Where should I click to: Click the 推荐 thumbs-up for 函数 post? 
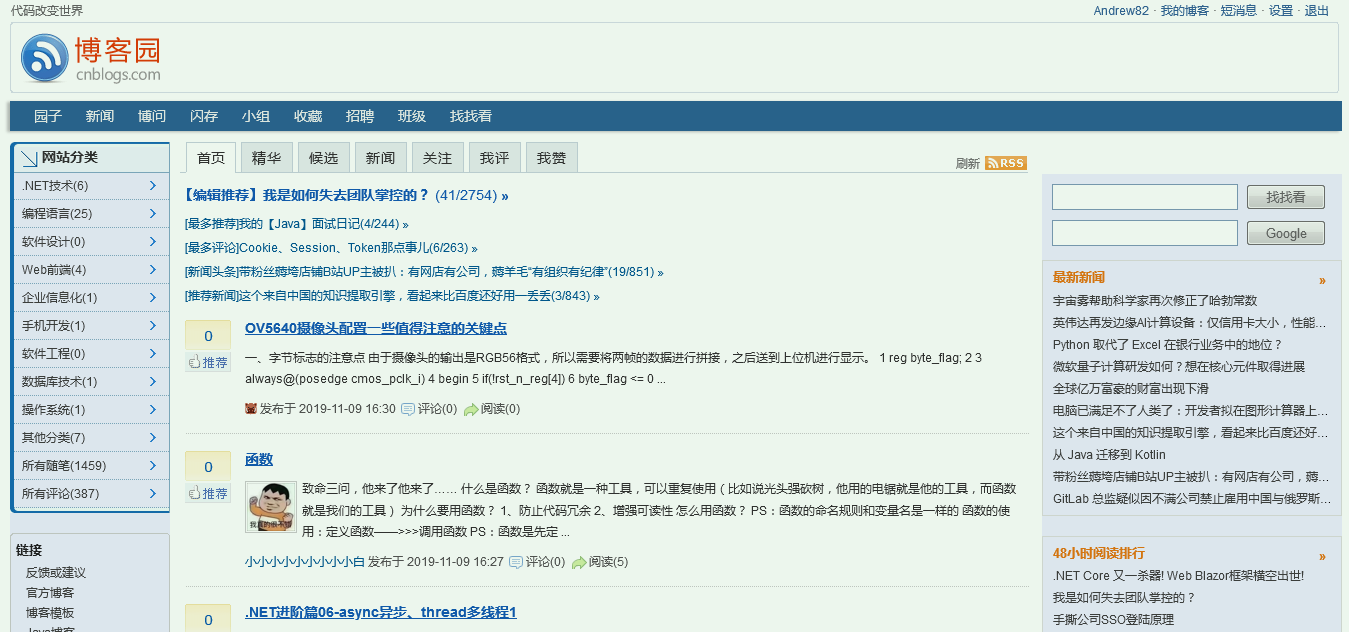[x=208, y=493]
